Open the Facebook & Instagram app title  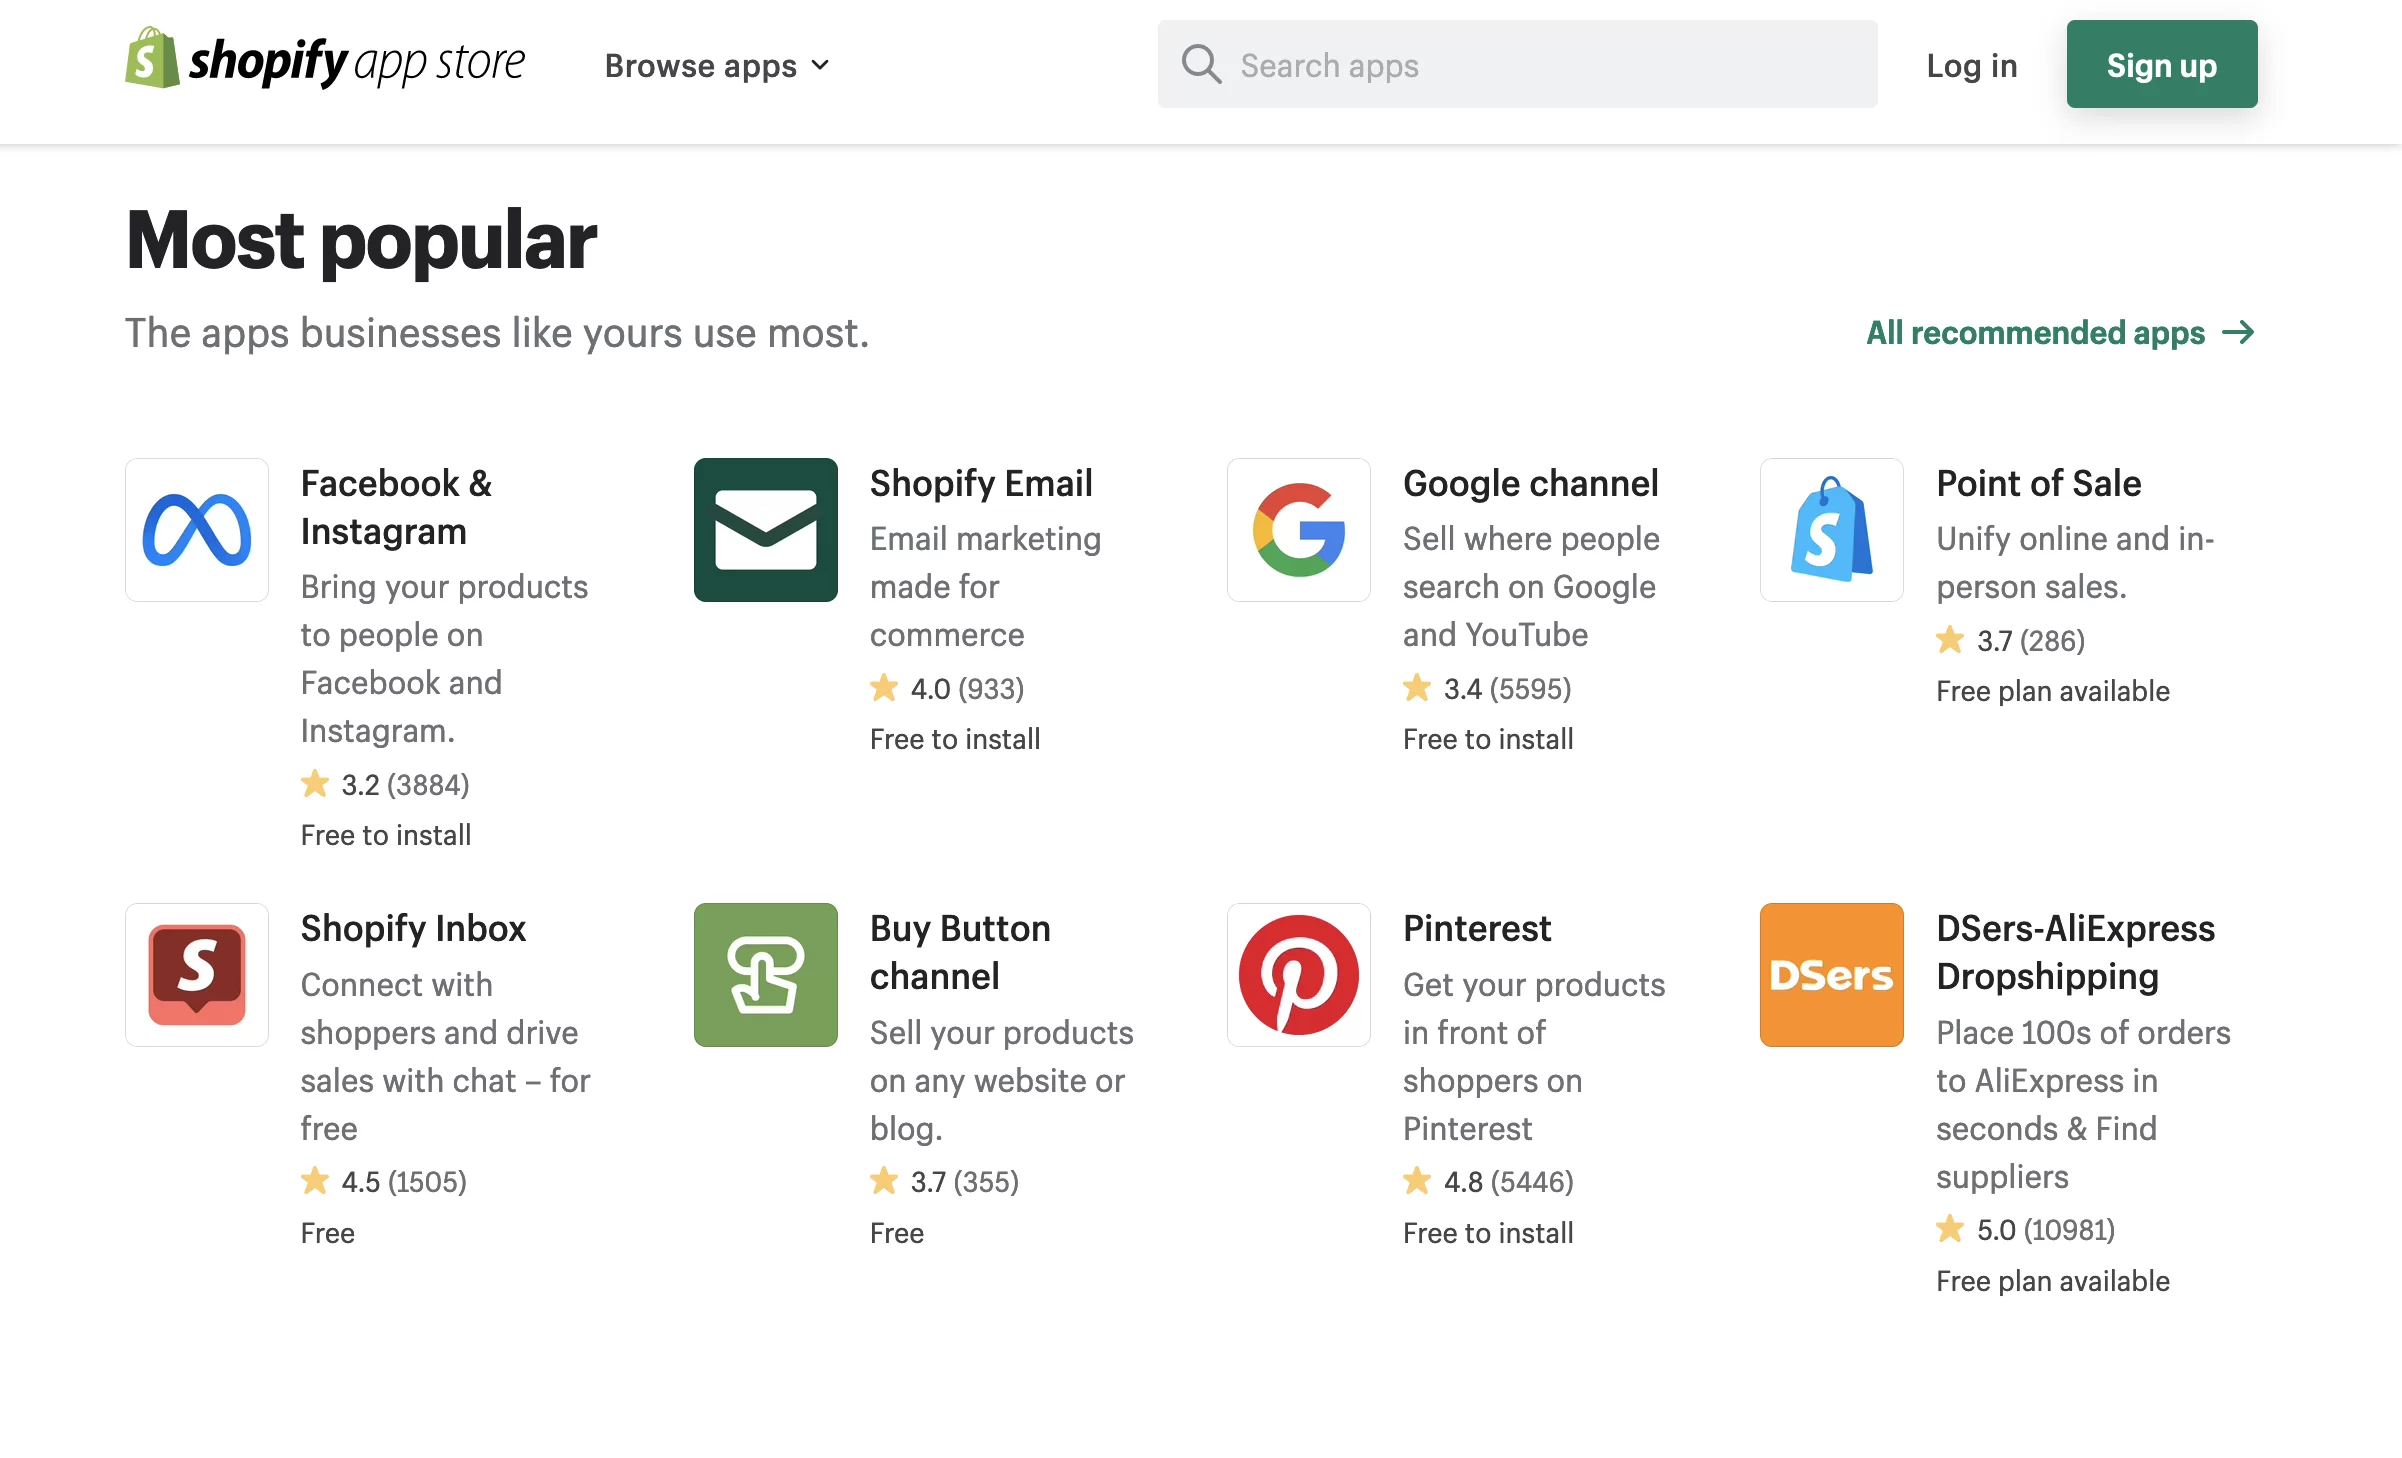(397, 507)
